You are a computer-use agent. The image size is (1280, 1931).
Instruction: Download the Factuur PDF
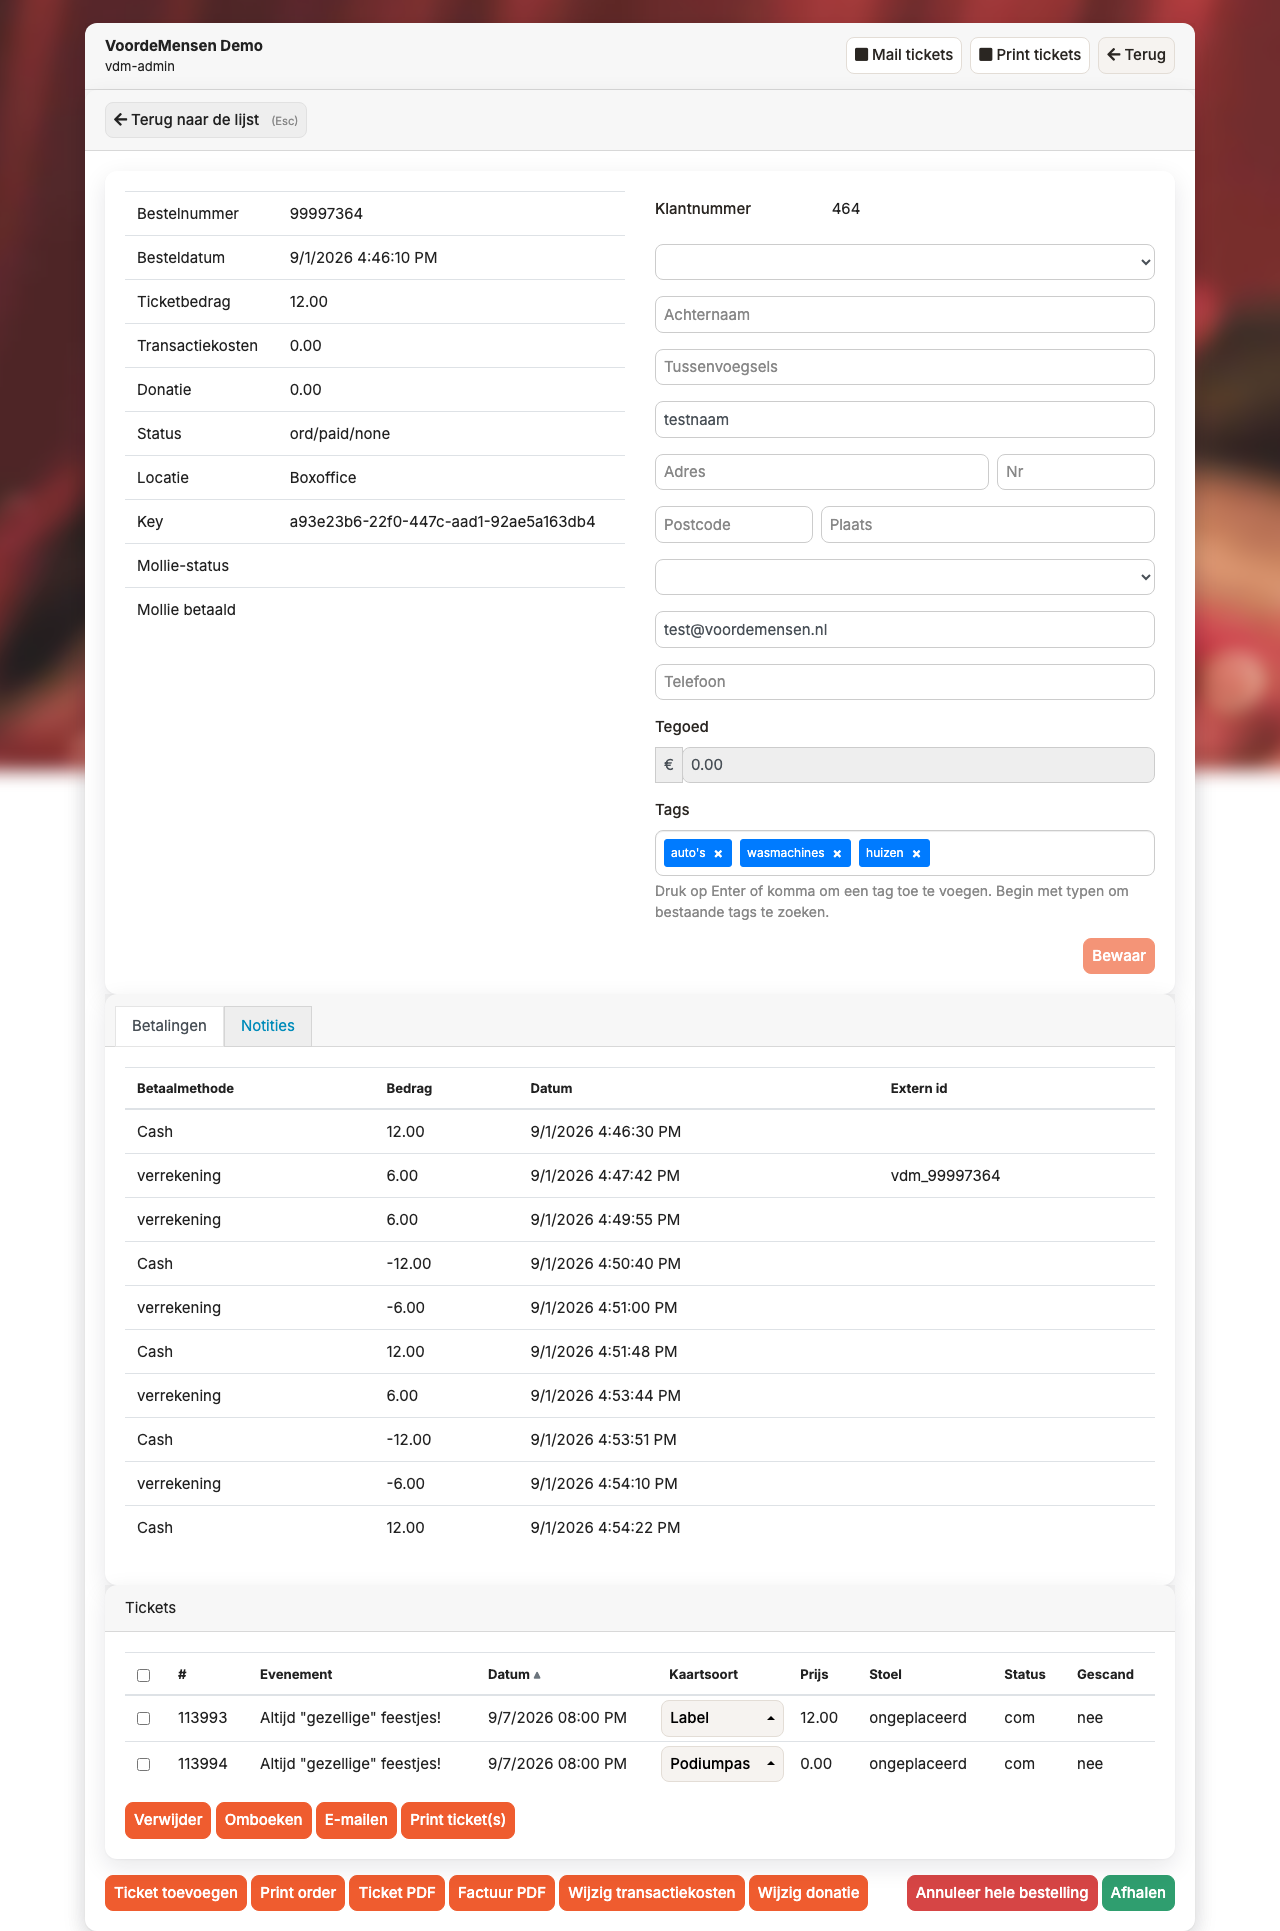pos(502,1893)
